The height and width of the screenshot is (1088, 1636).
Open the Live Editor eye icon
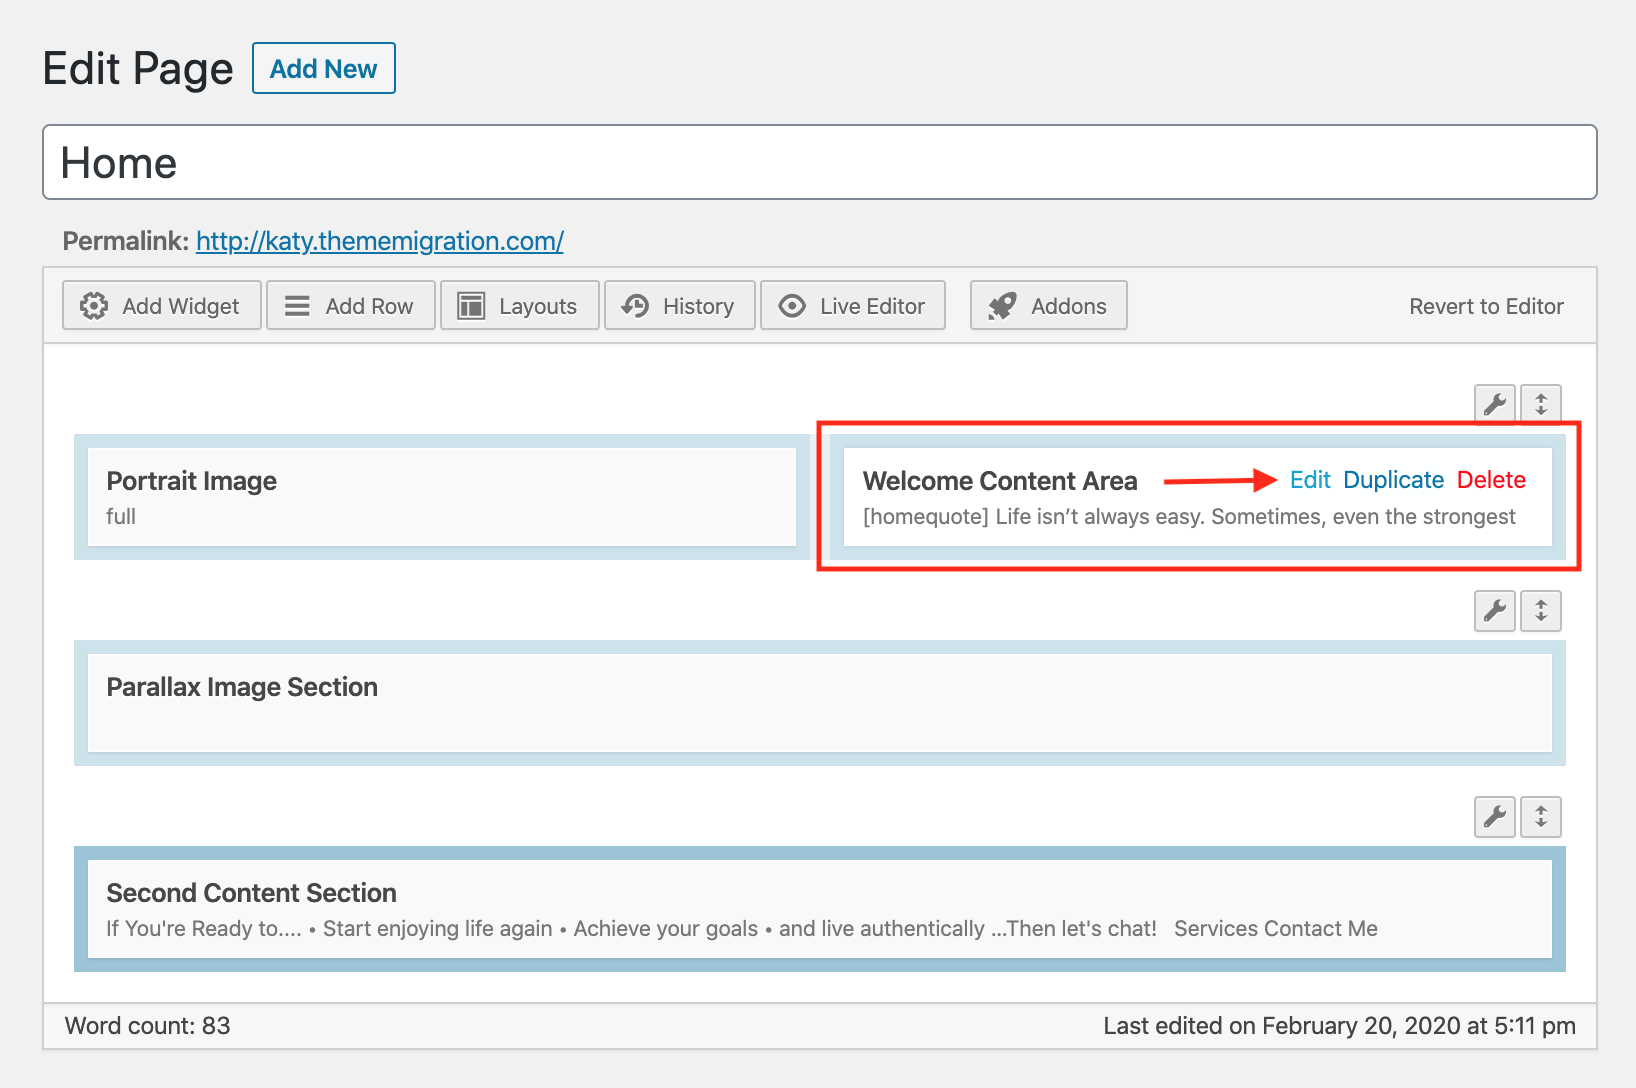click(791, 306)
